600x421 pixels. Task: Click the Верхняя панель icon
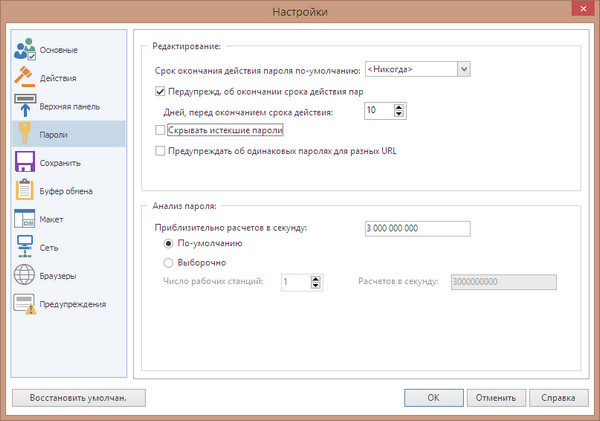(26, 105)
